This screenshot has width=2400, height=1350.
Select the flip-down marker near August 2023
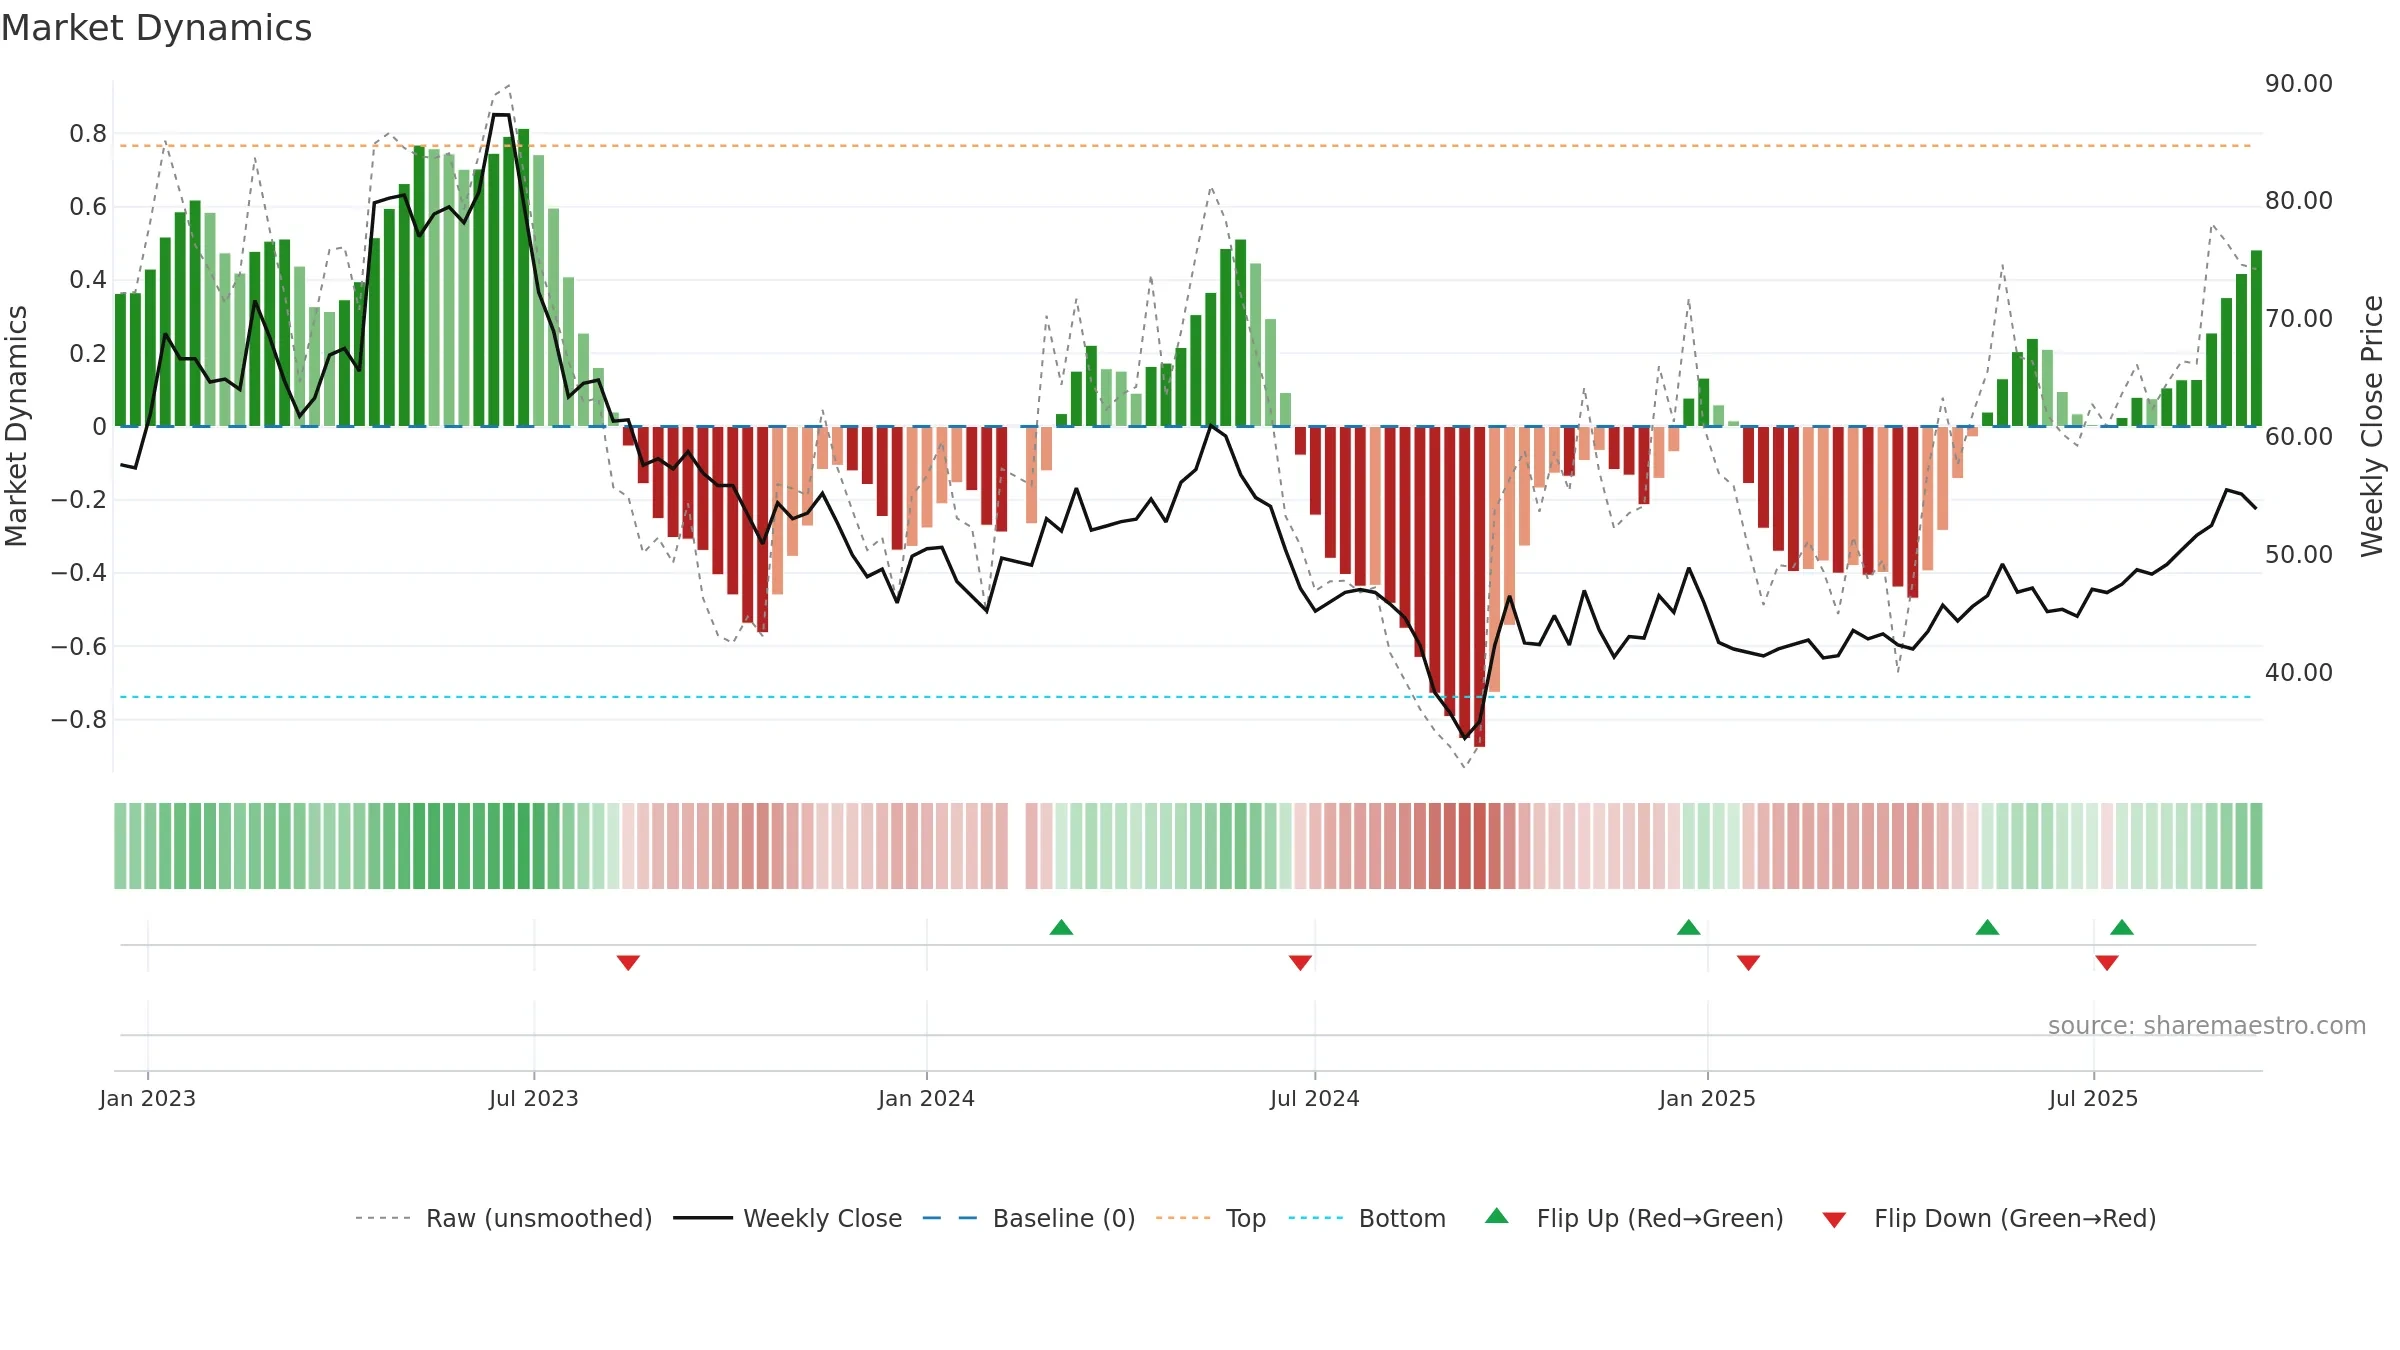628,962
